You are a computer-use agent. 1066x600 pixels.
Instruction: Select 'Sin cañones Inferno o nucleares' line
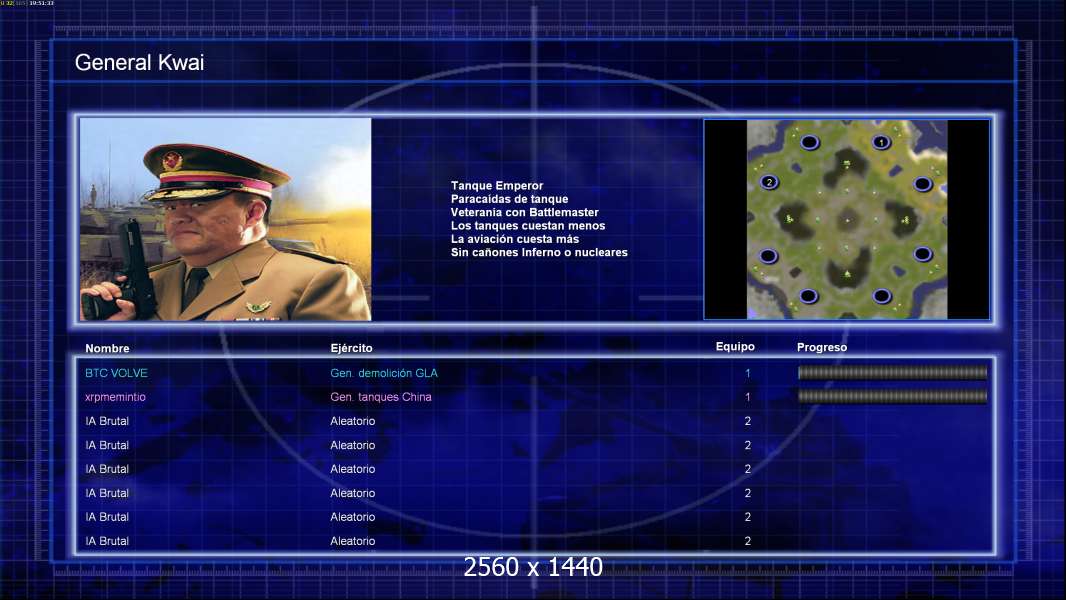click(x=539, y=252)
